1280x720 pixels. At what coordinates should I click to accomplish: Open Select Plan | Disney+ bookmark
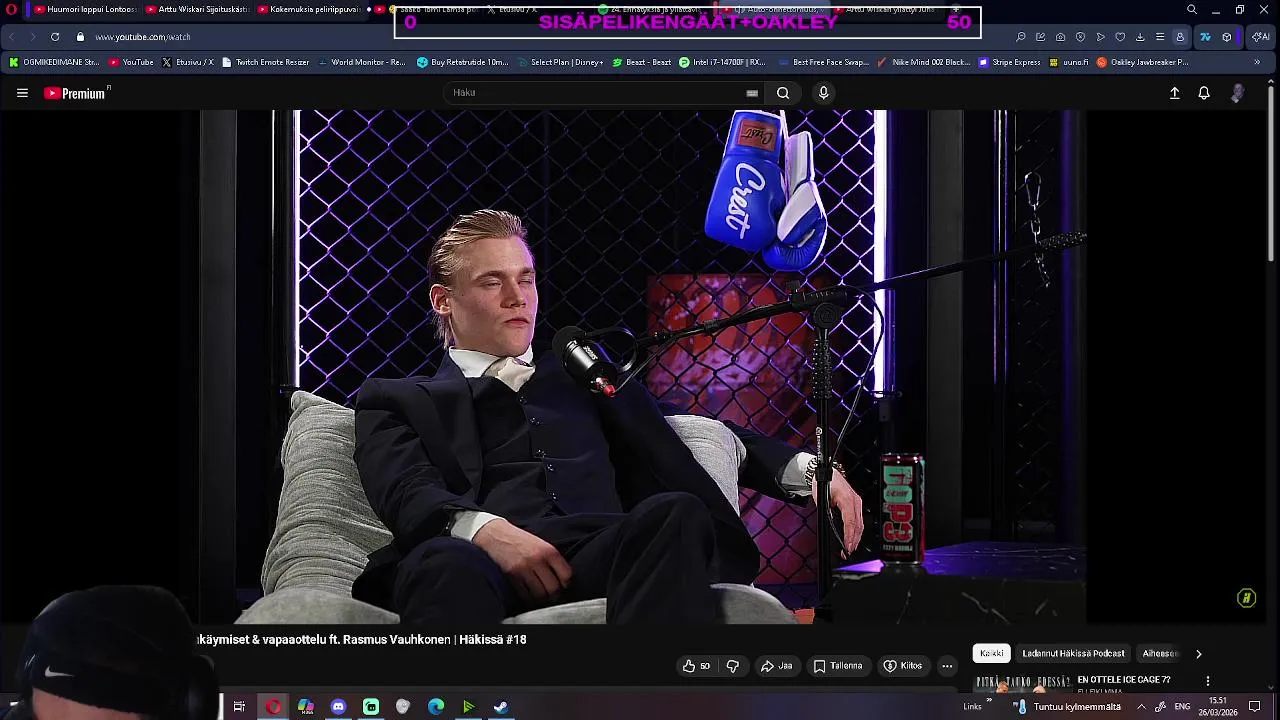click(x=560, y=62)
